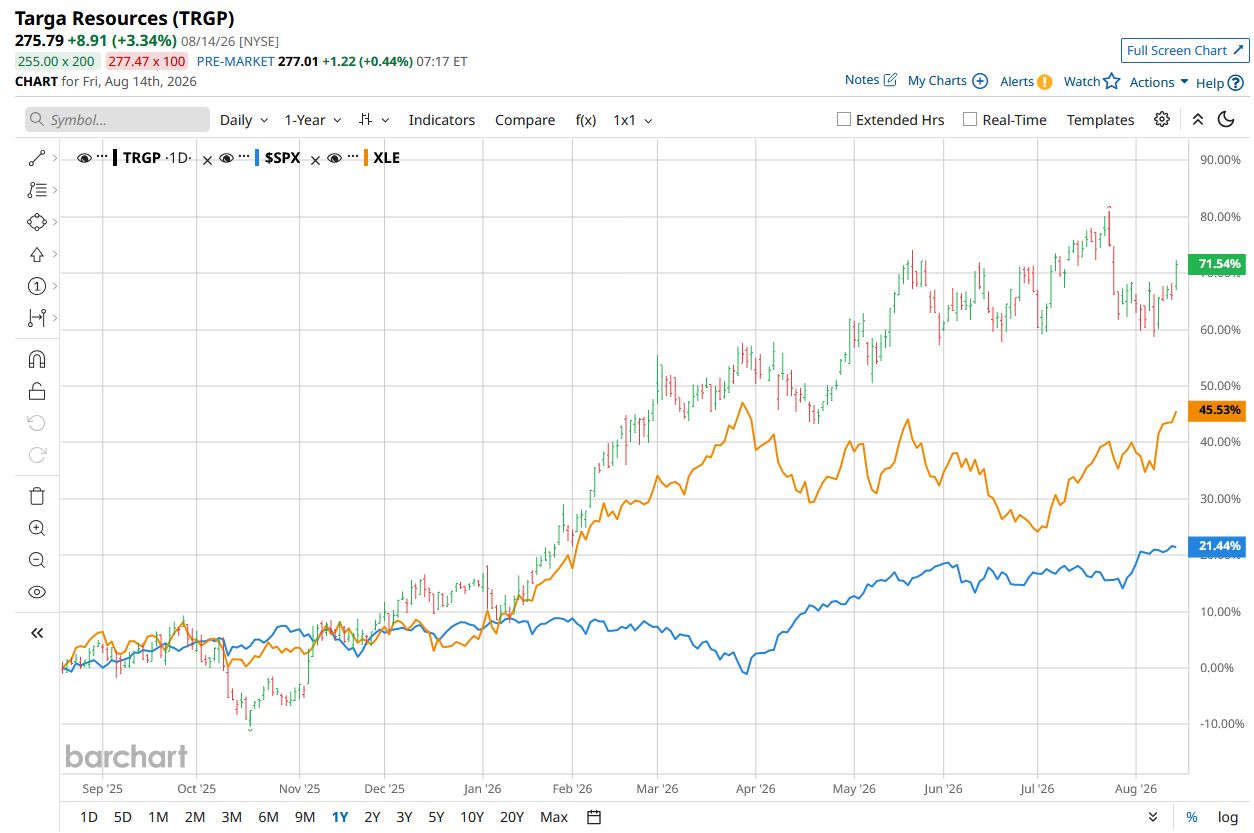Image resolution: width=1254 pixels, height=833 pixels.
Task: Open the calendar date range picker
Action: tap(594, 817)
